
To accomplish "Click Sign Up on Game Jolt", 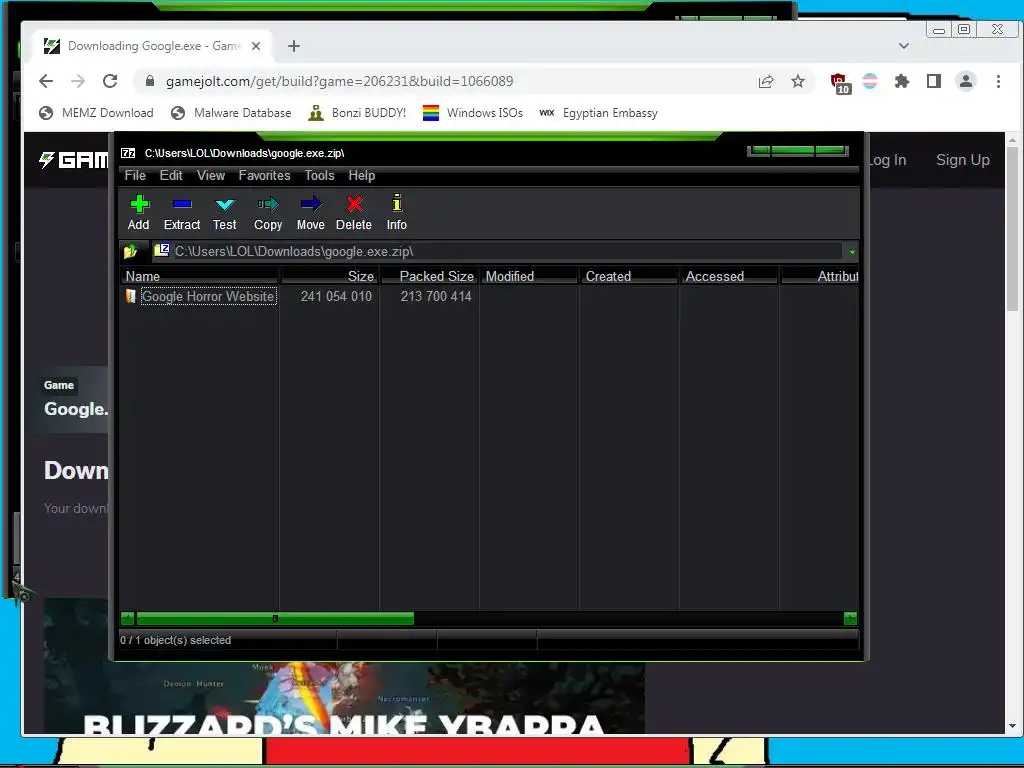I will coord(963,160).
